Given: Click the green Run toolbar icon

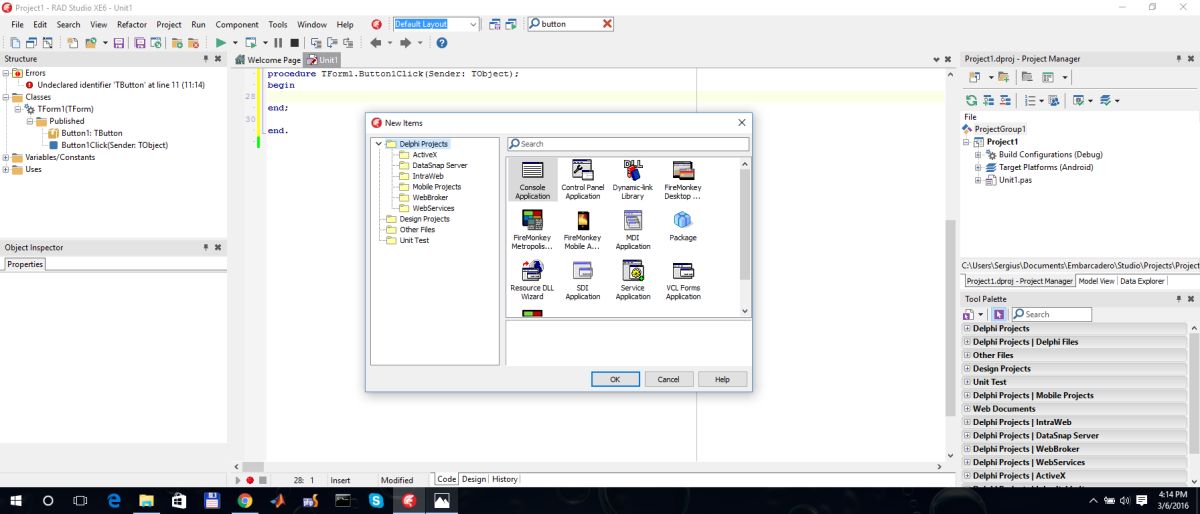Looking at the screenshot, I should coord(220,43).
